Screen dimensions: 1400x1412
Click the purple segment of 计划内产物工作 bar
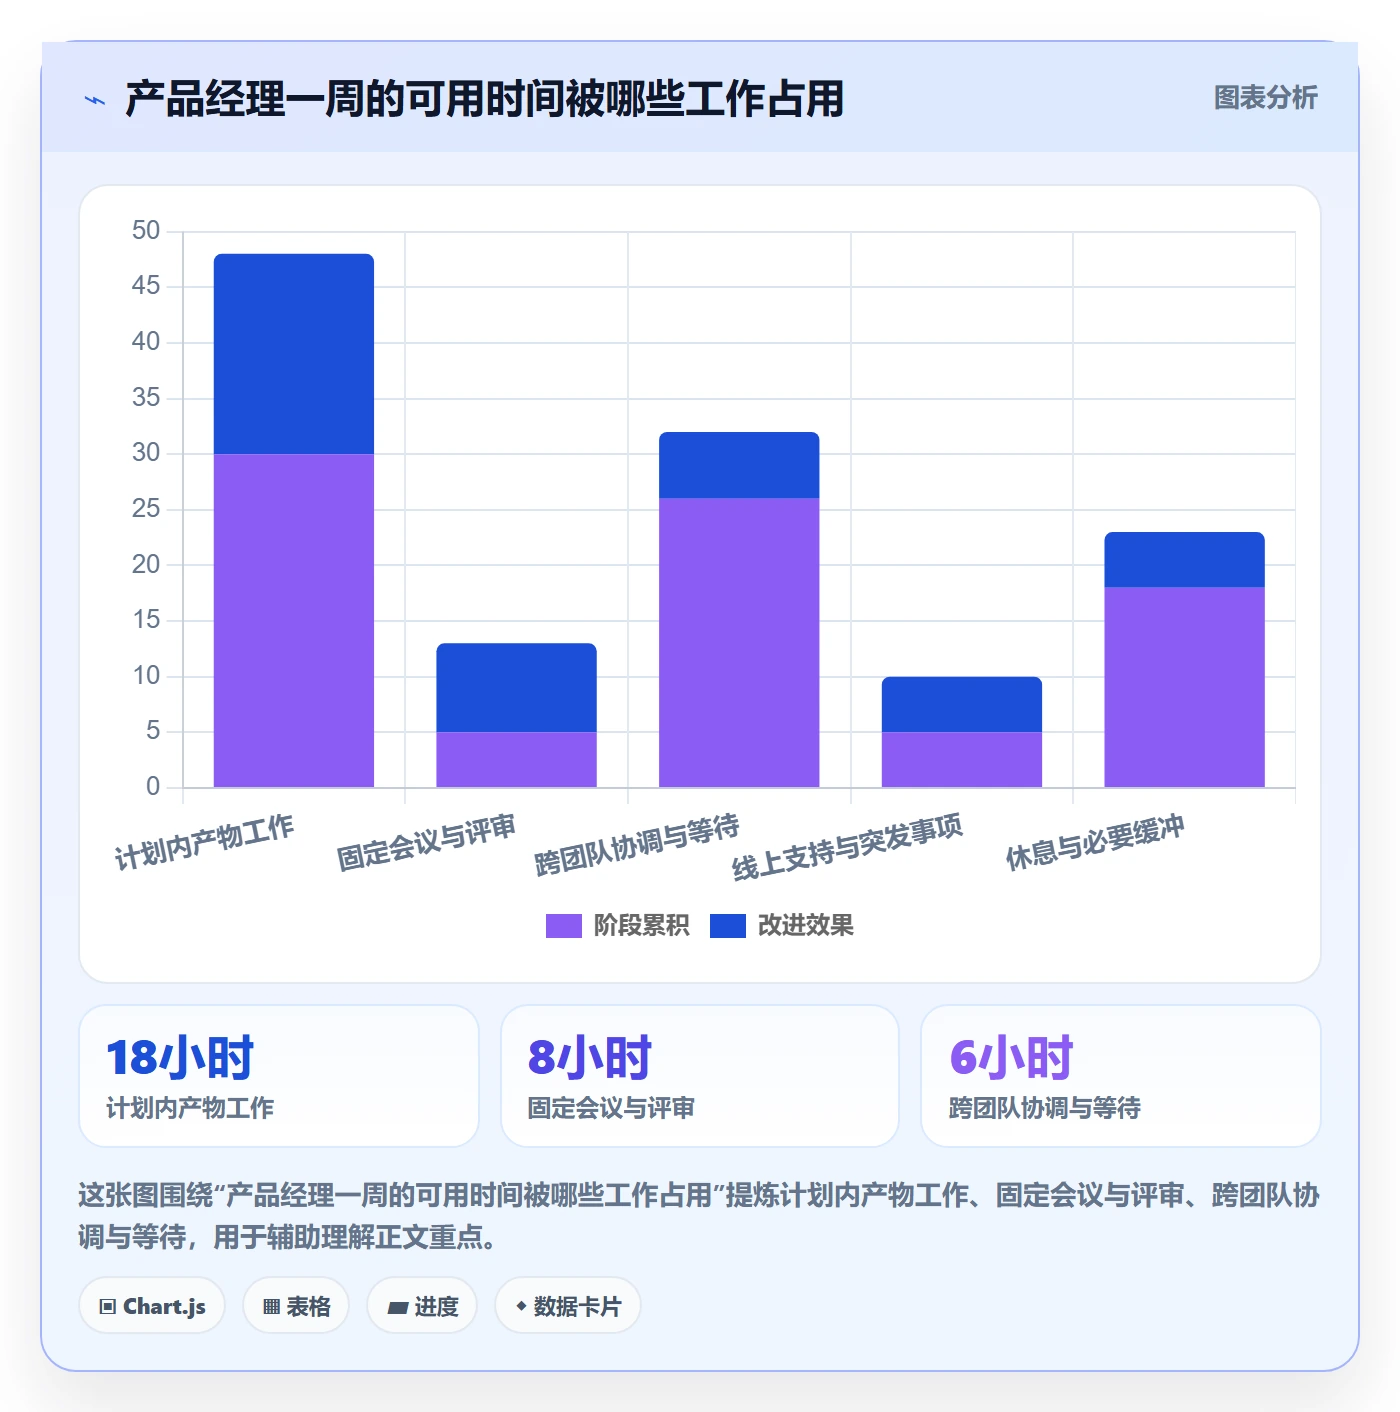(x=294, y=620)
